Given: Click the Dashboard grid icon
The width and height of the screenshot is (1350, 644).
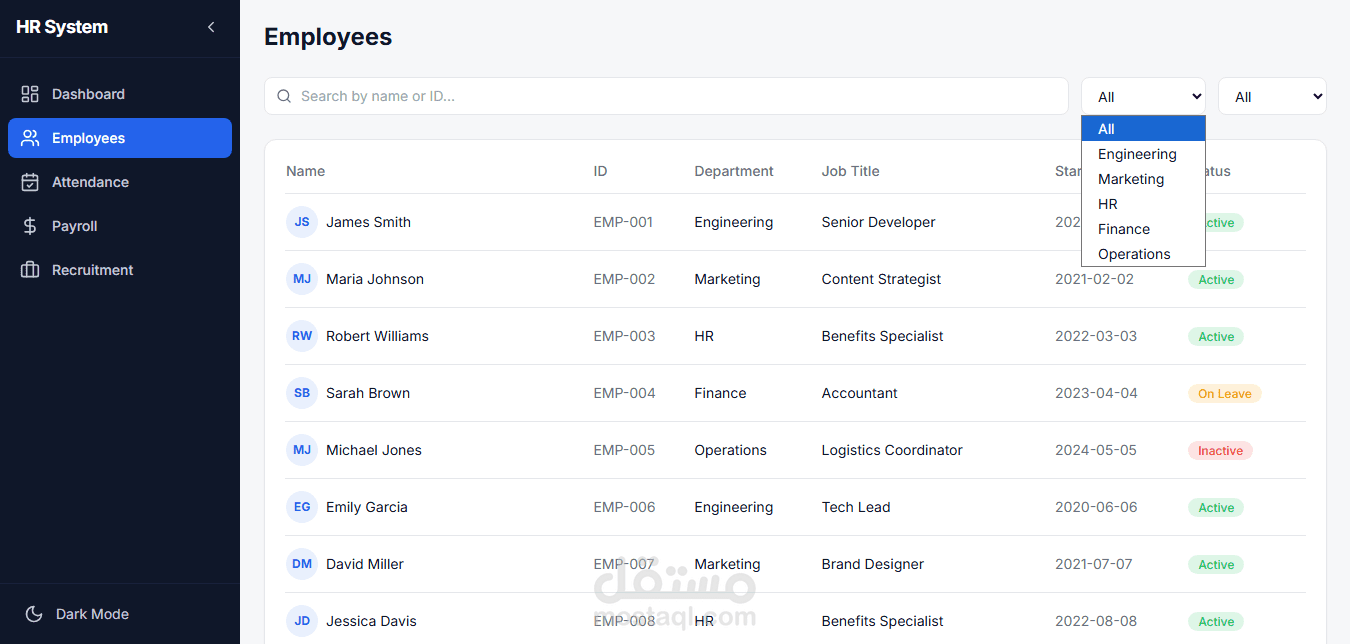Looking at the screenshot, I should point(30,94).
